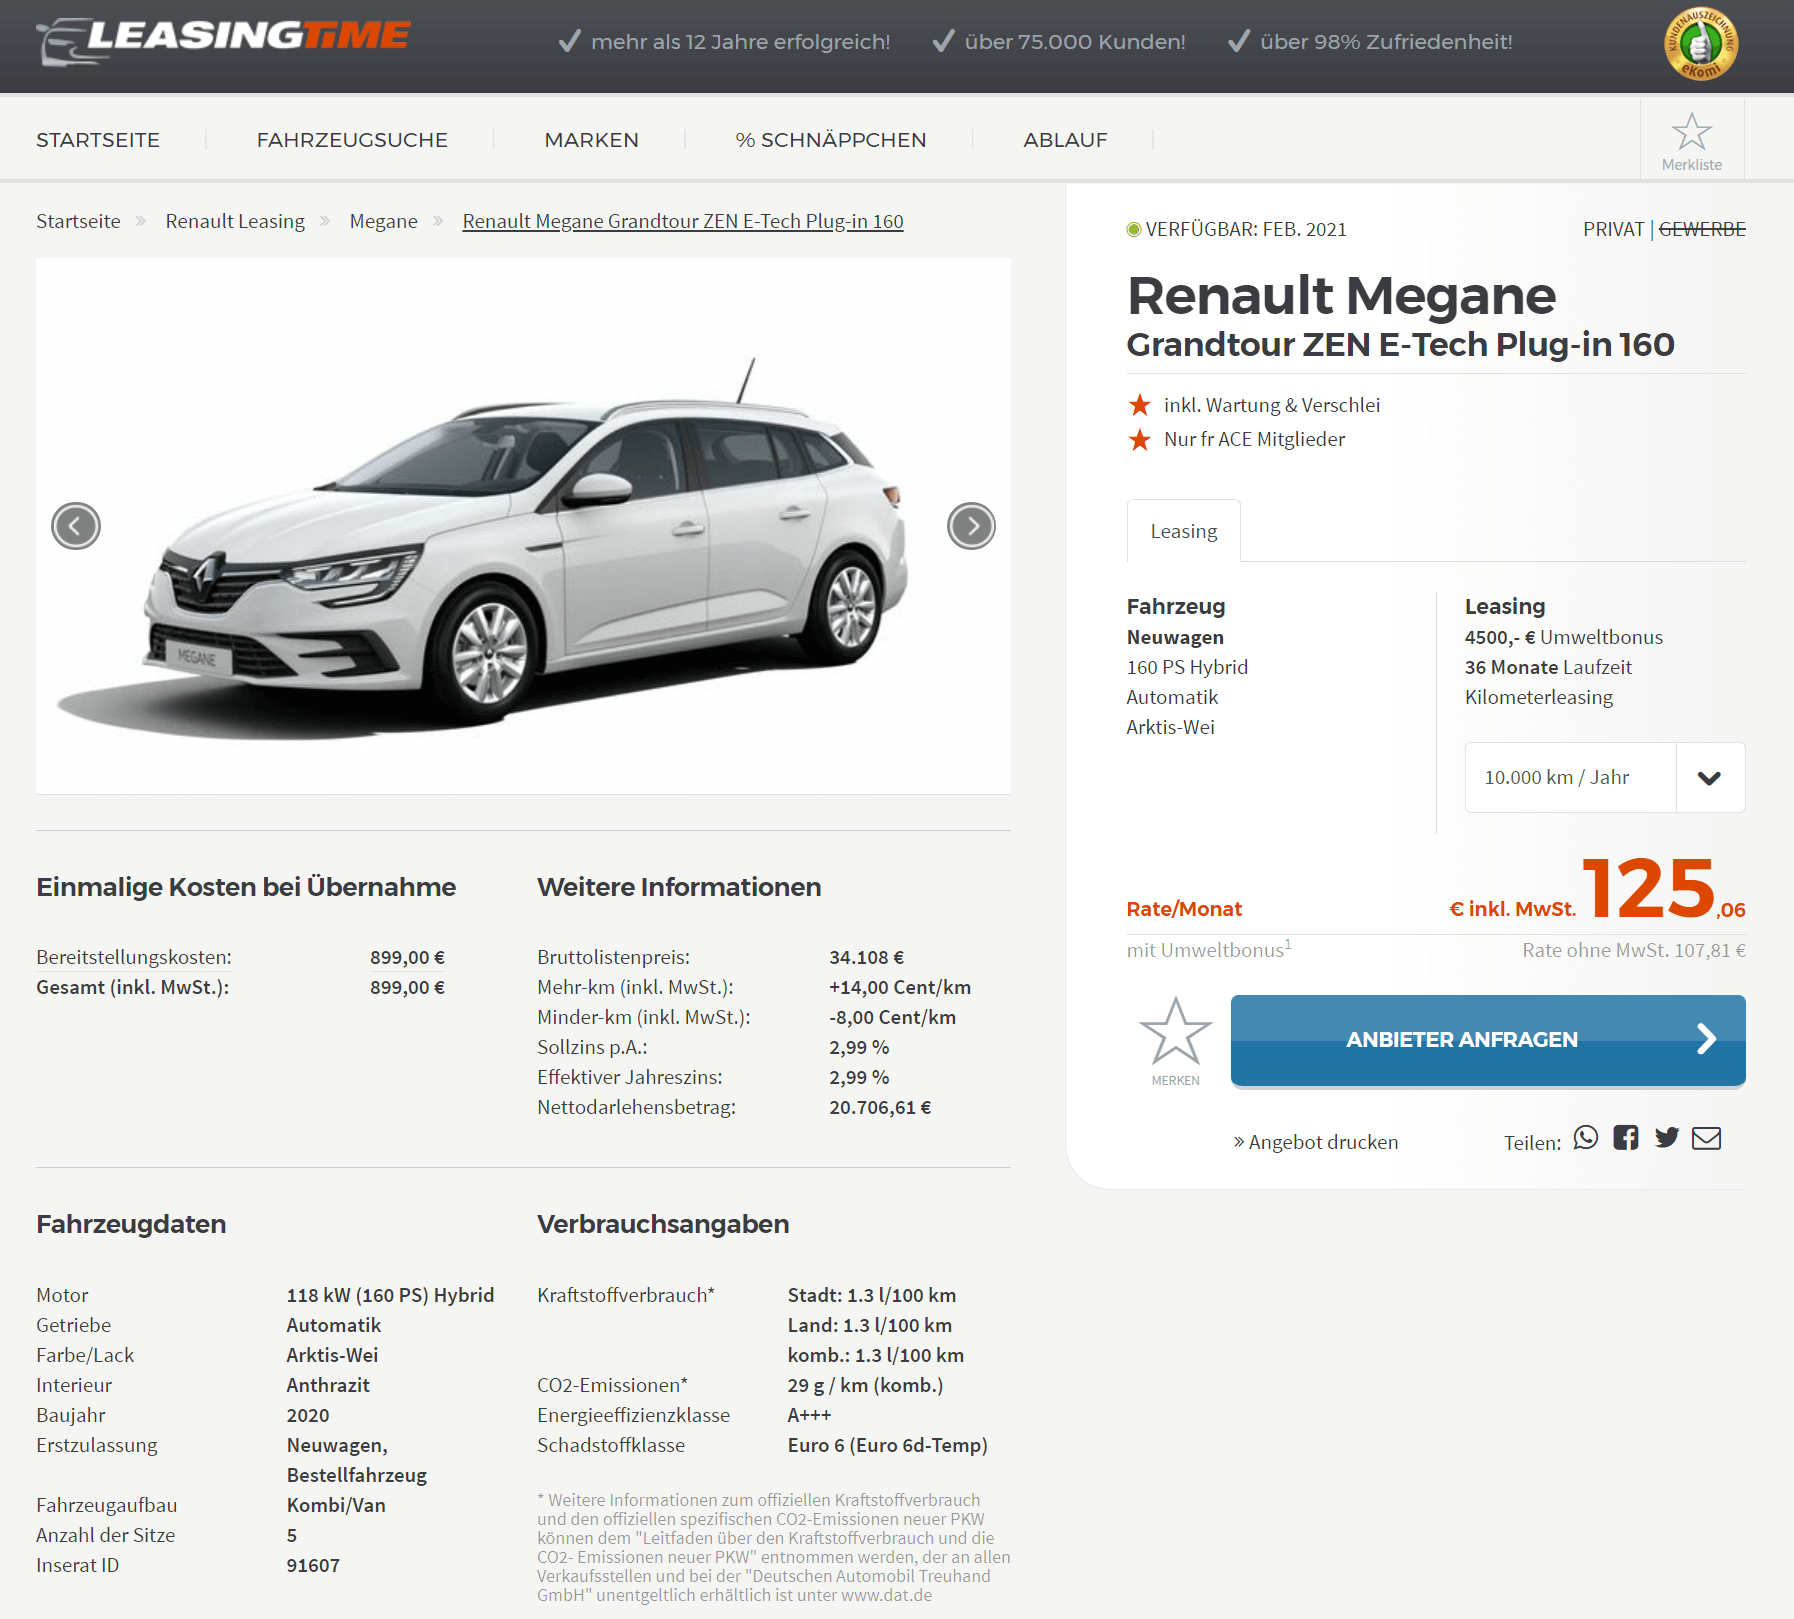Click Euro 6 (Euro 6d-Temp) value
The height and width of the screenshot is (1619, 1794).
tap(888, 1445)
